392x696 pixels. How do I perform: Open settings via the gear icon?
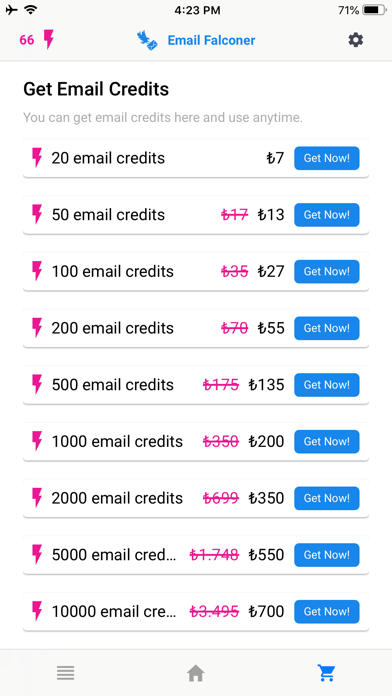(x=356, y=40)
